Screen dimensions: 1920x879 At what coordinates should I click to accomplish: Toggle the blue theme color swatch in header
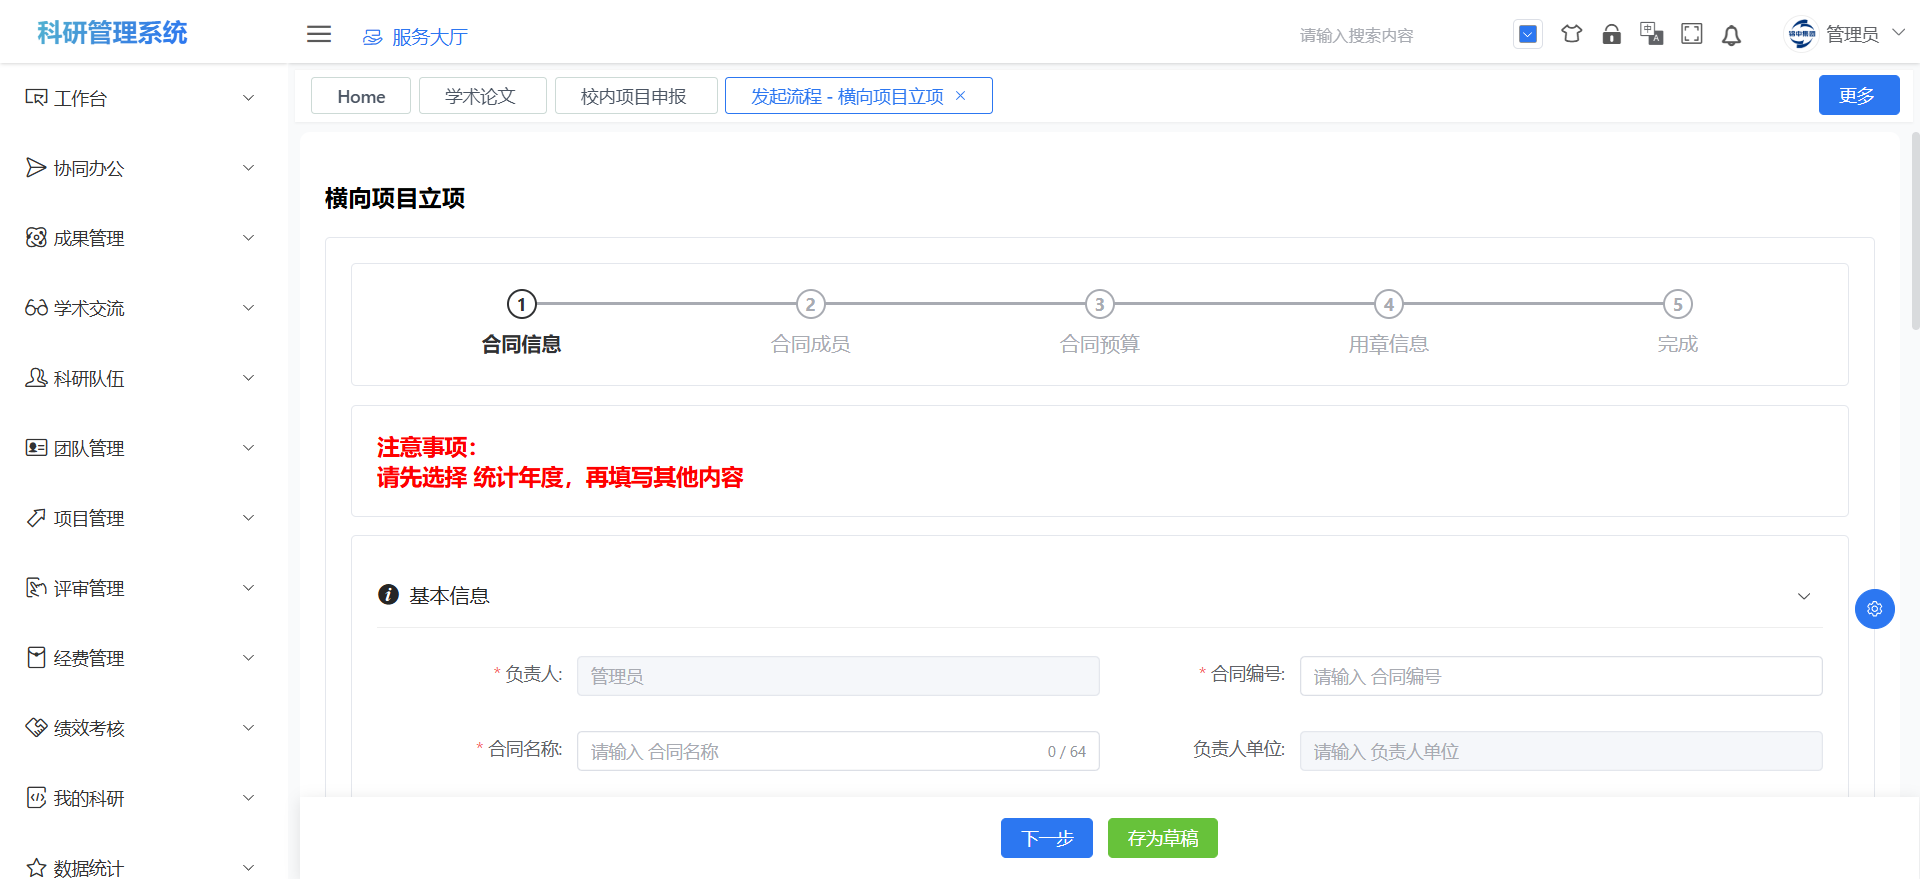(x=1527, y=34)
